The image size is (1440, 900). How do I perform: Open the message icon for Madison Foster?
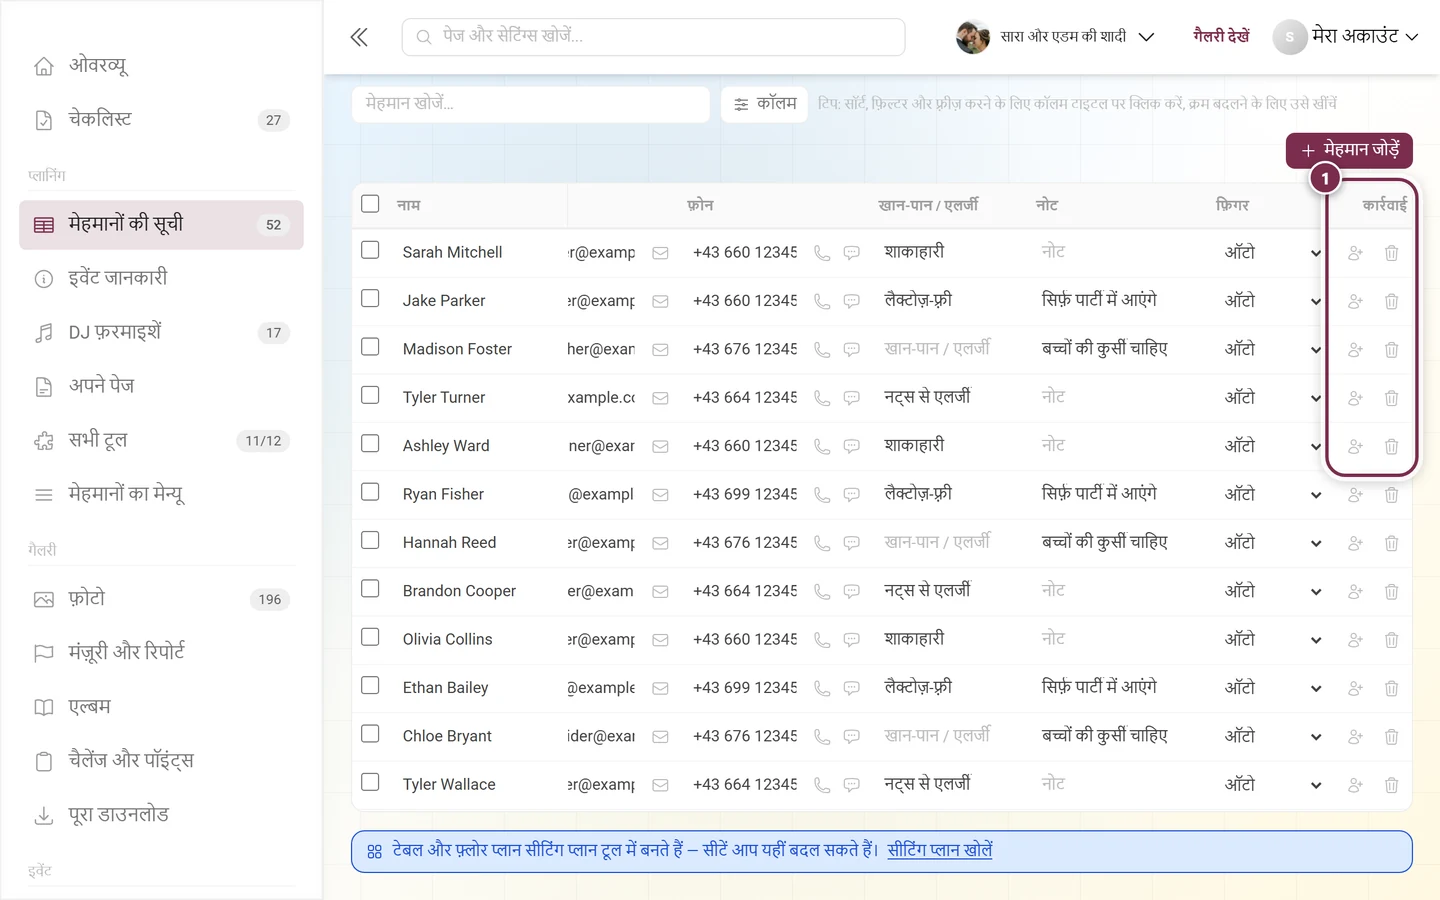point(852,350)
